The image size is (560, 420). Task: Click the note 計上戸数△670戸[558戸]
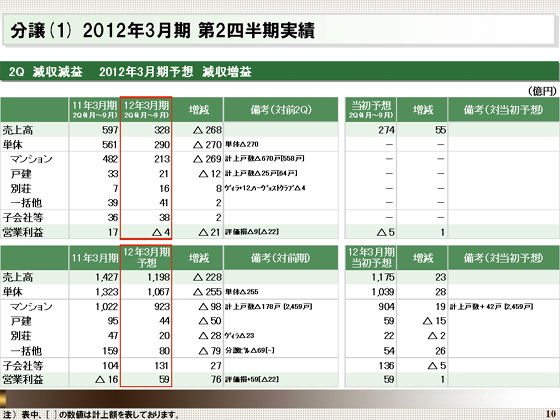pos(265,159)
